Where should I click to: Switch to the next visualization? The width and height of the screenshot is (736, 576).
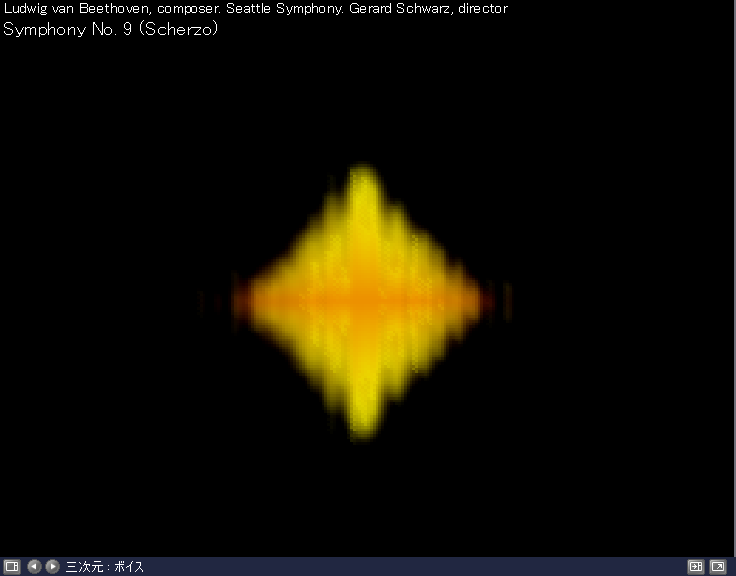click(x=52, y=566)
